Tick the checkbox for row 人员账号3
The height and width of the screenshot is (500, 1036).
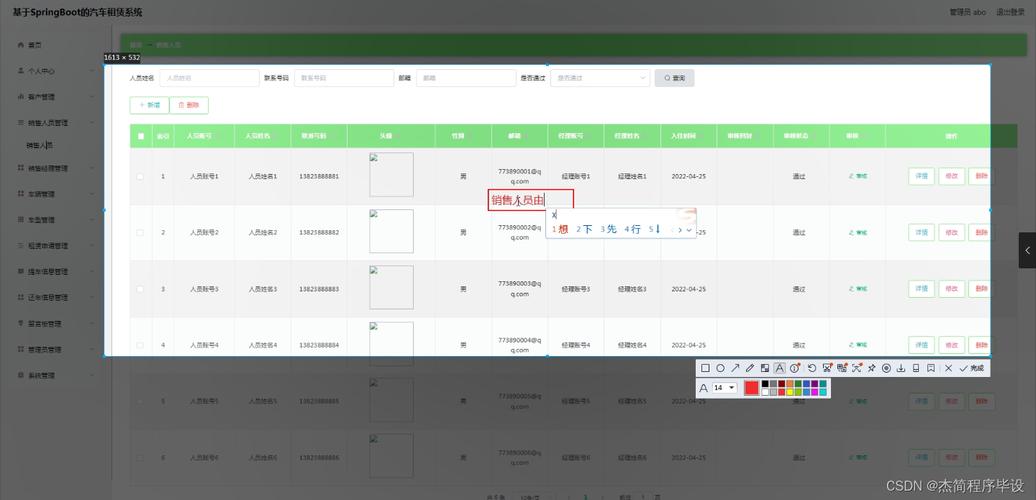pyautogui.click(x=139, y=289)
